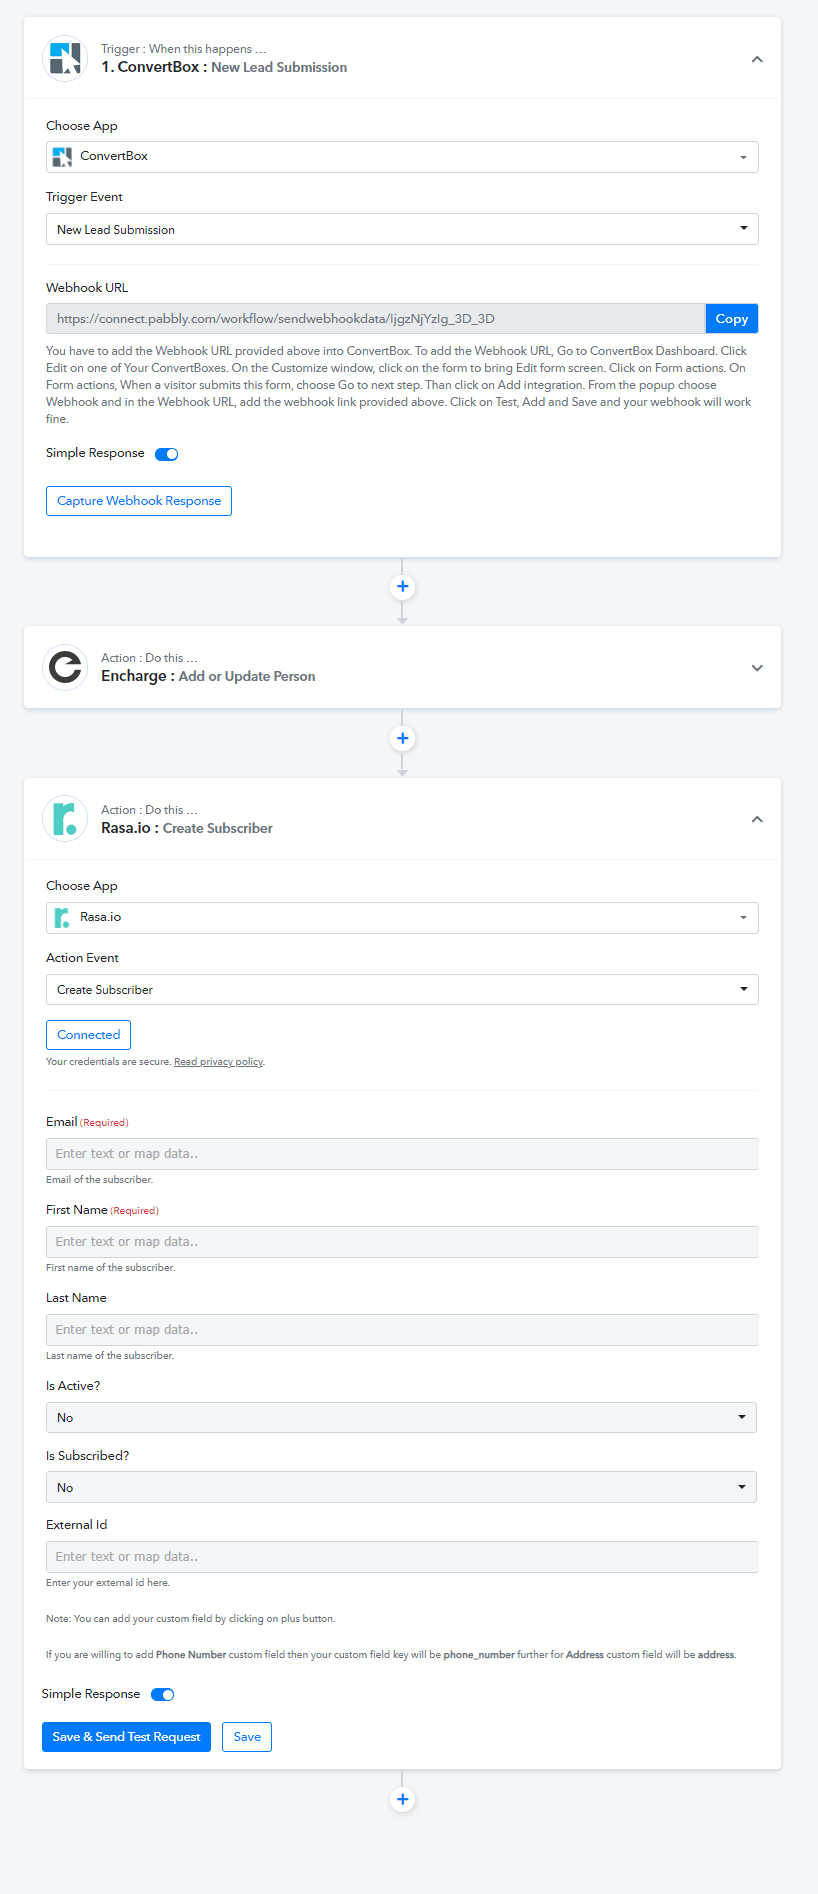The image size is (818, 1894).
Task: Expand the Encharge action panel
Action: pos(757,668)
